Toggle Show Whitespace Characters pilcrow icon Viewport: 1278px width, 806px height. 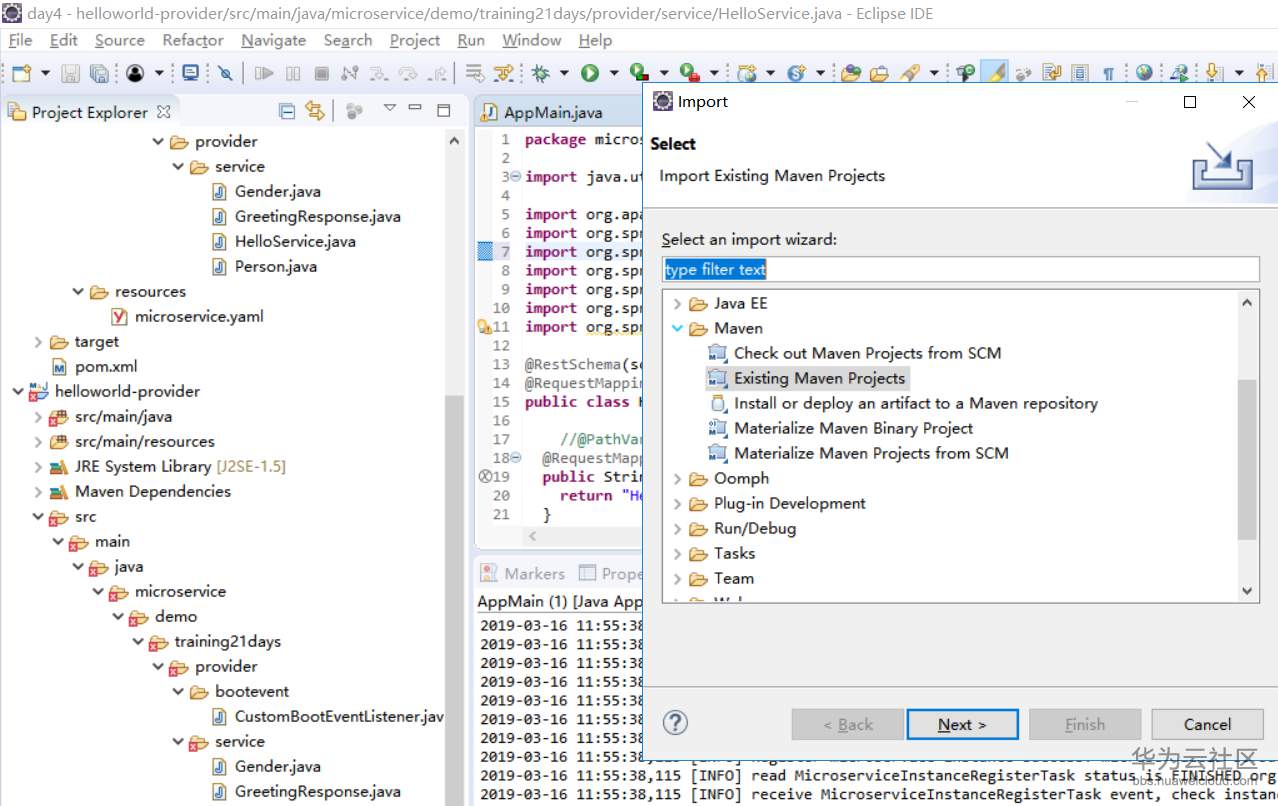[x=1108, y=73]
